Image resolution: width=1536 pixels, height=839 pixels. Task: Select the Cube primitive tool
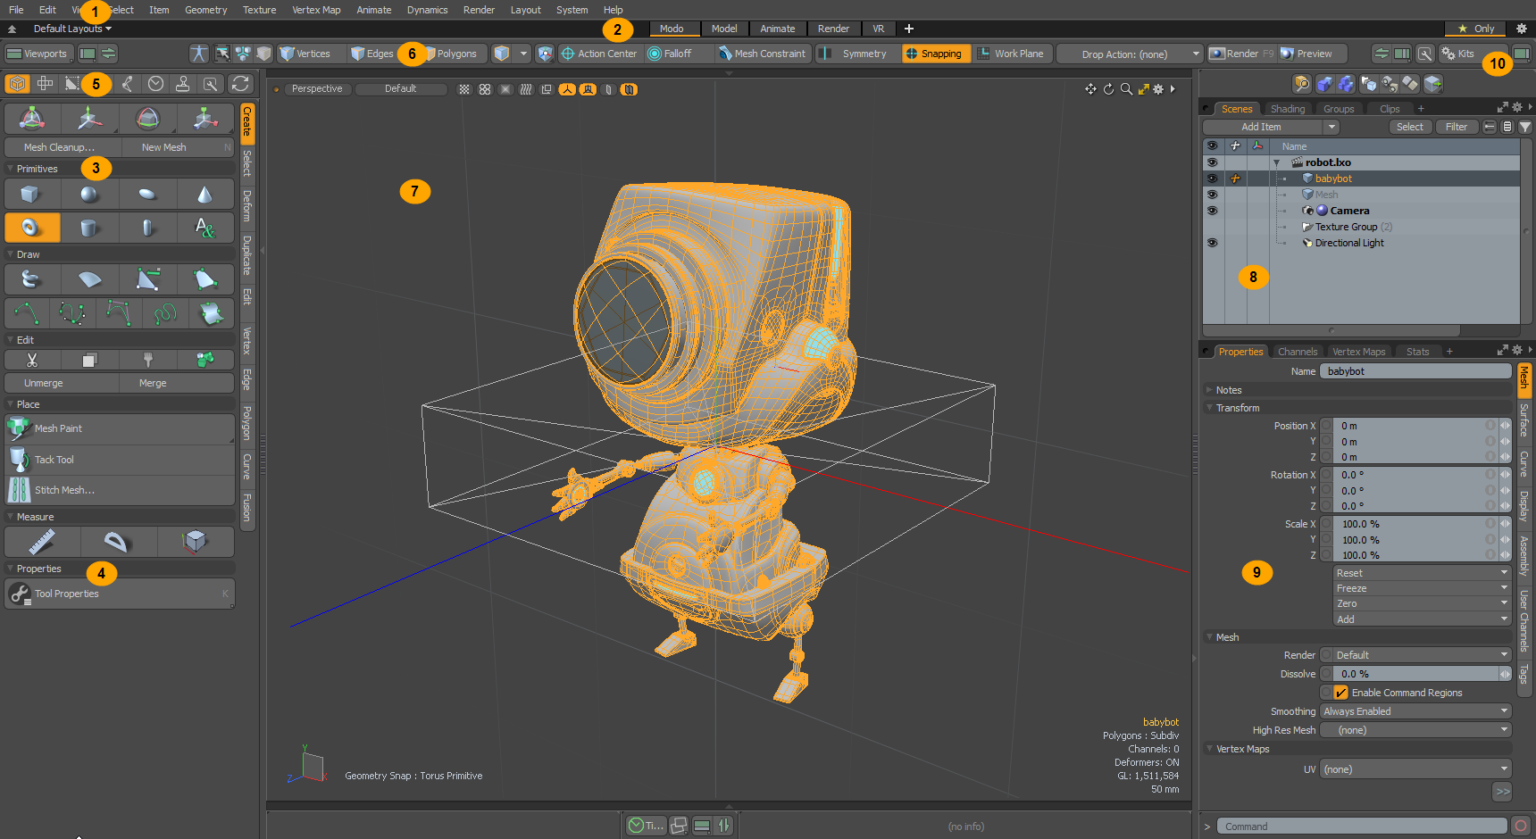30,193
